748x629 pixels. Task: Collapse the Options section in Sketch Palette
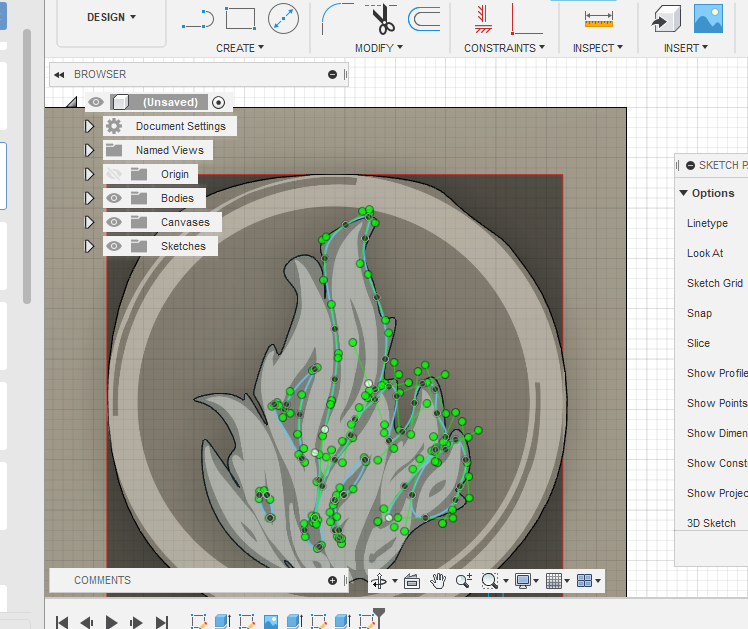(683, 193)
